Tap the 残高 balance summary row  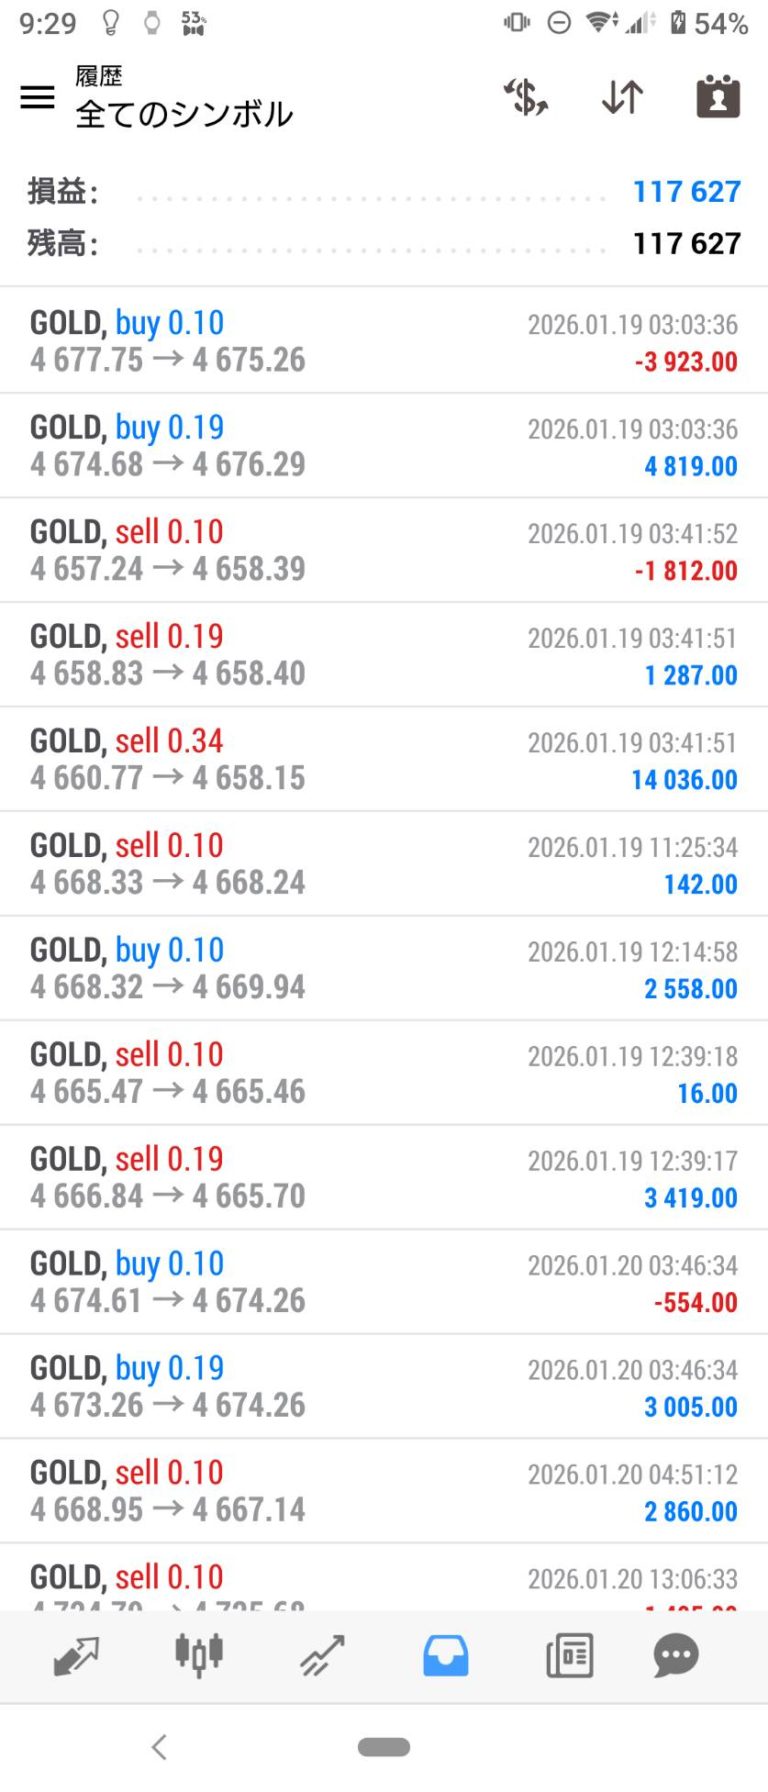point(384,243)
